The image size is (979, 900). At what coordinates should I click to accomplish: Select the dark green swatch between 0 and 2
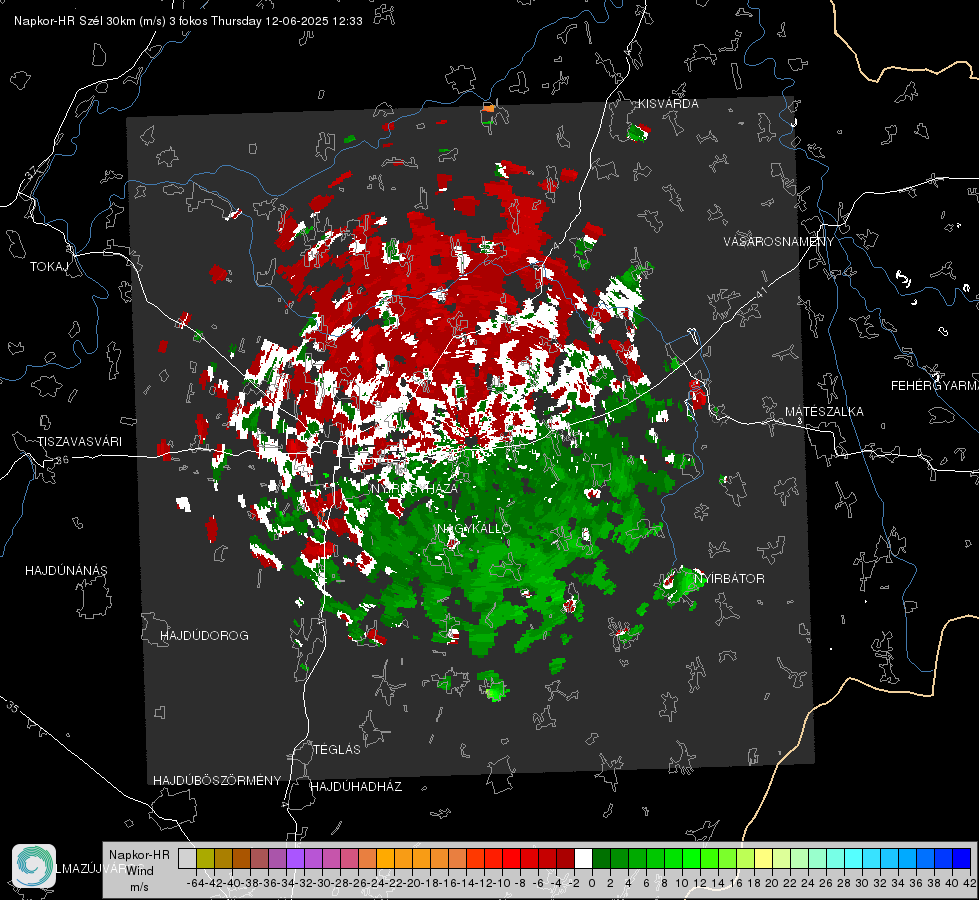point(601,858)
